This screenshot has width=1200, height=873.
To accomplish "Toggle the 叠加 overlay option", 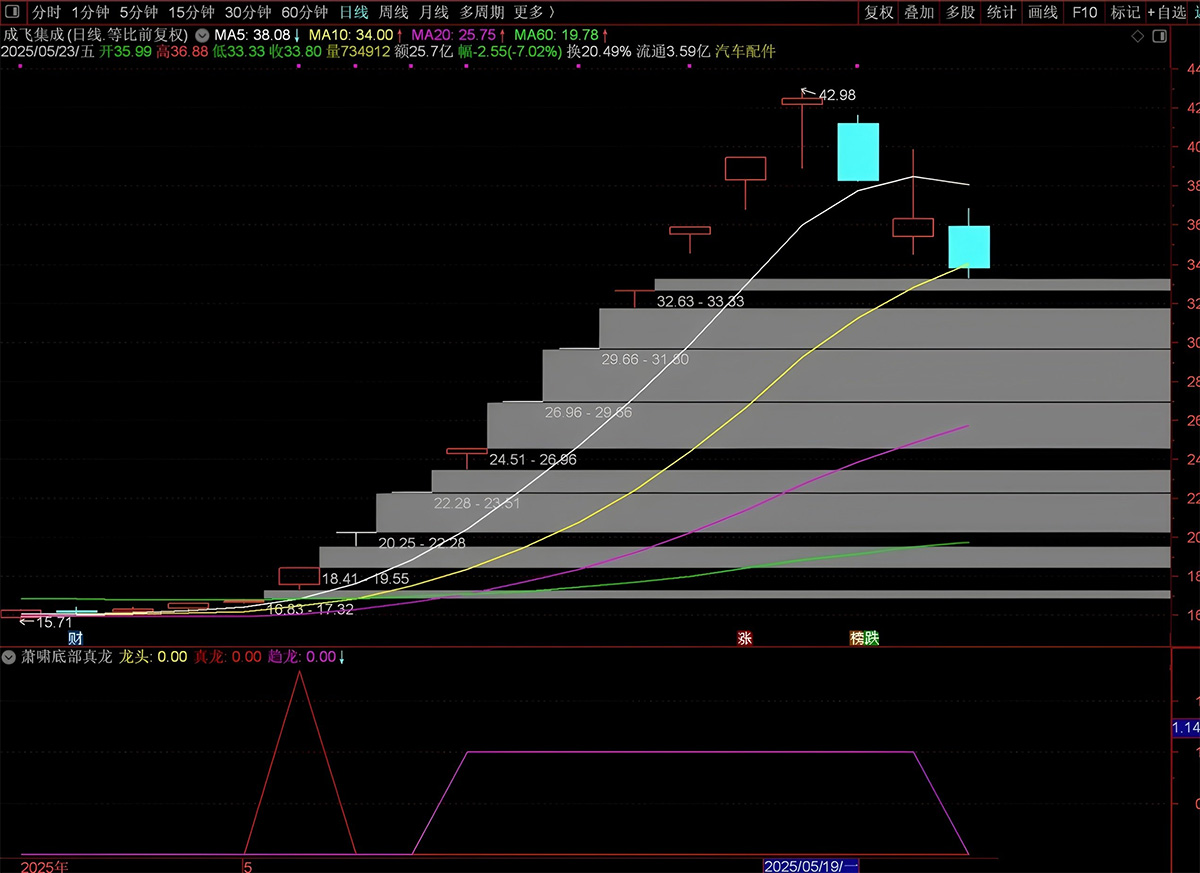I will pos(919,12).
